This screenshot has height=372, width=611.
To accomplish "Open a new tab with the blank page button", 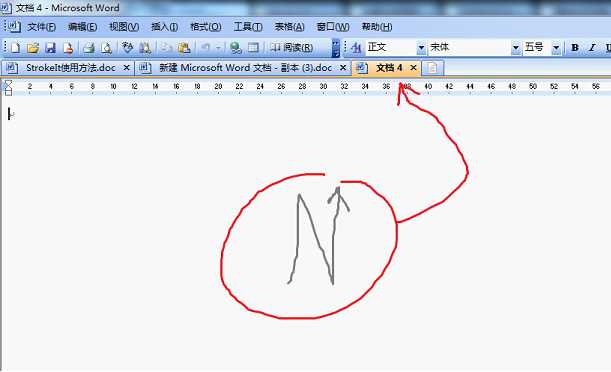I will (432, 68).
